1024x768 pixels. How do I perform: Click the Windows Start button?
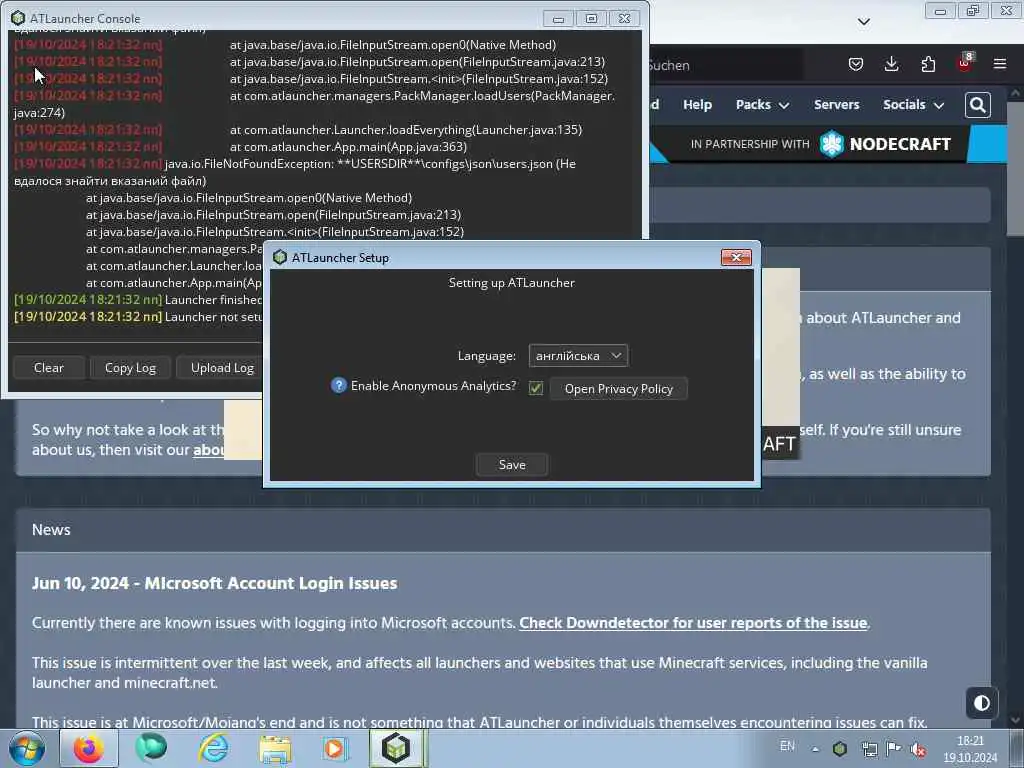[x=26, y=748]
